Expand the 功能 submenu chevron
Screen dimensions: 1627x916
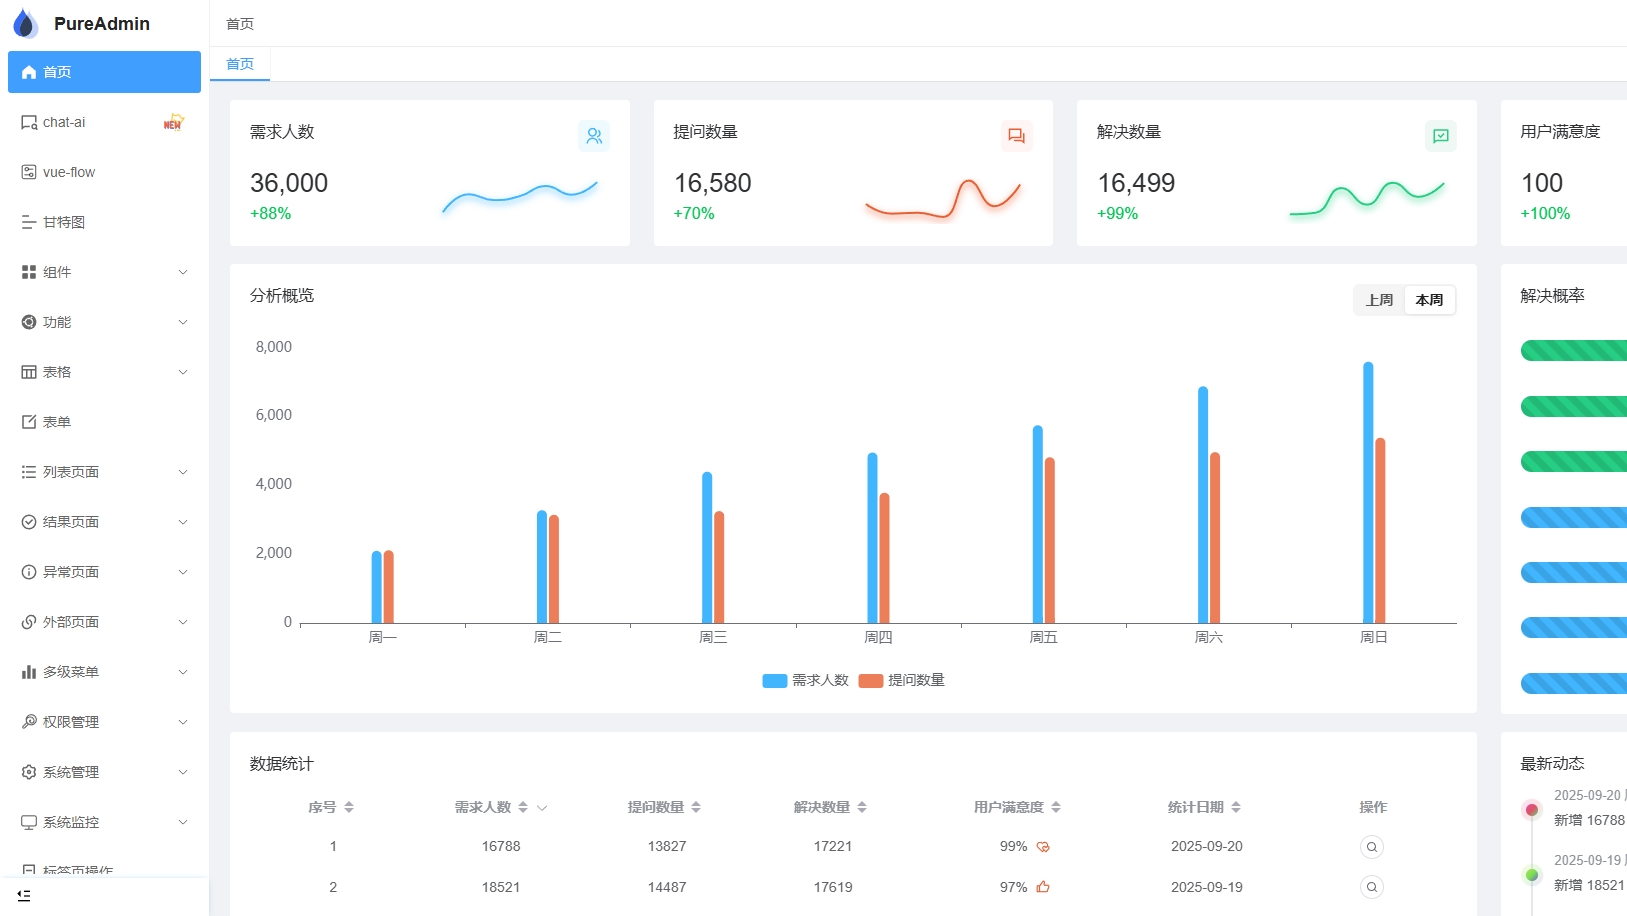(x=183, y=322)
